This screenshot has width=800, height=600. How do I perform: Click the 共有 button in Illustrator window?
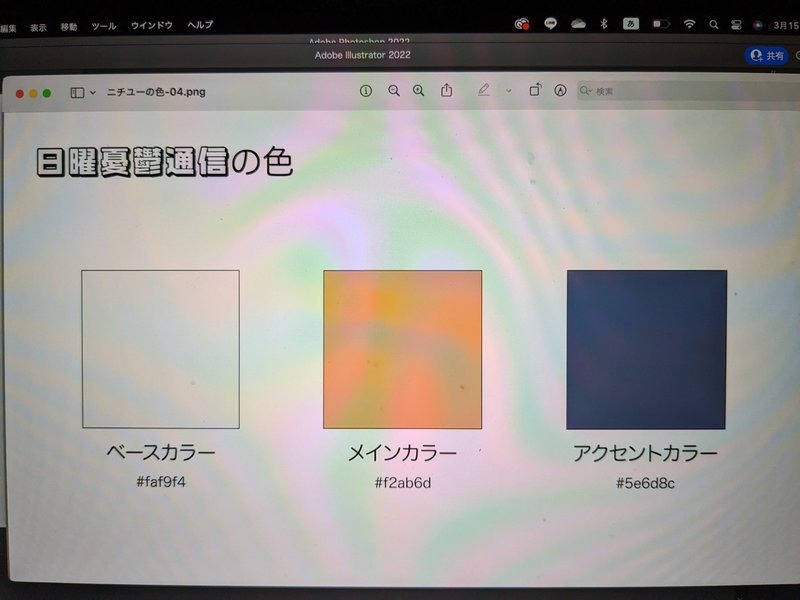pyautogui.click(x=767, y=55)
